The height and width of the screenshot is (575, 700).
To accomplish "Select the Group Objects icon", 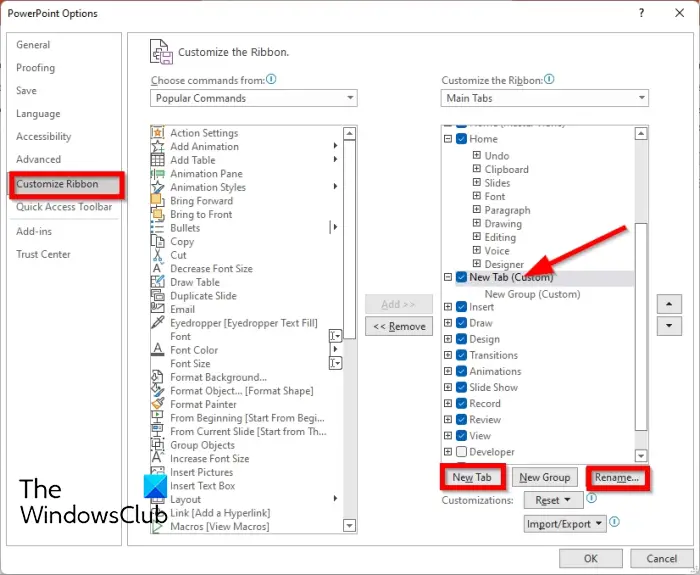I will click(157, 445).
